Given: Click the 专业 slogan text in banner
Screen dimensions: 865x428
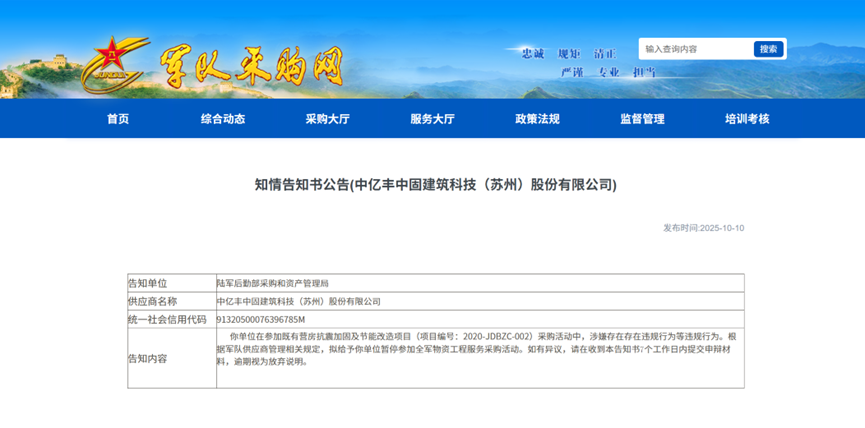Looking at the screenshot, I should (x=608, y=73).
